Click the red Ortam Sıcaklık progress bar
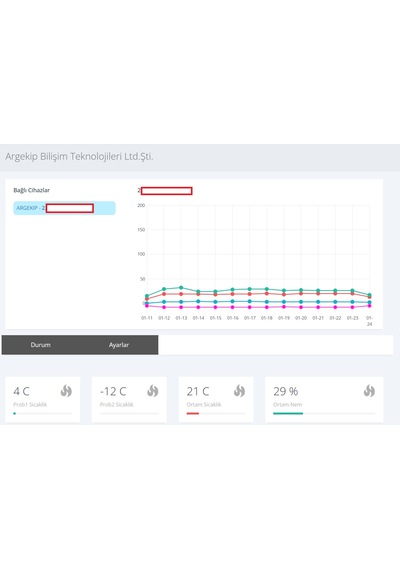 (193, 413)
